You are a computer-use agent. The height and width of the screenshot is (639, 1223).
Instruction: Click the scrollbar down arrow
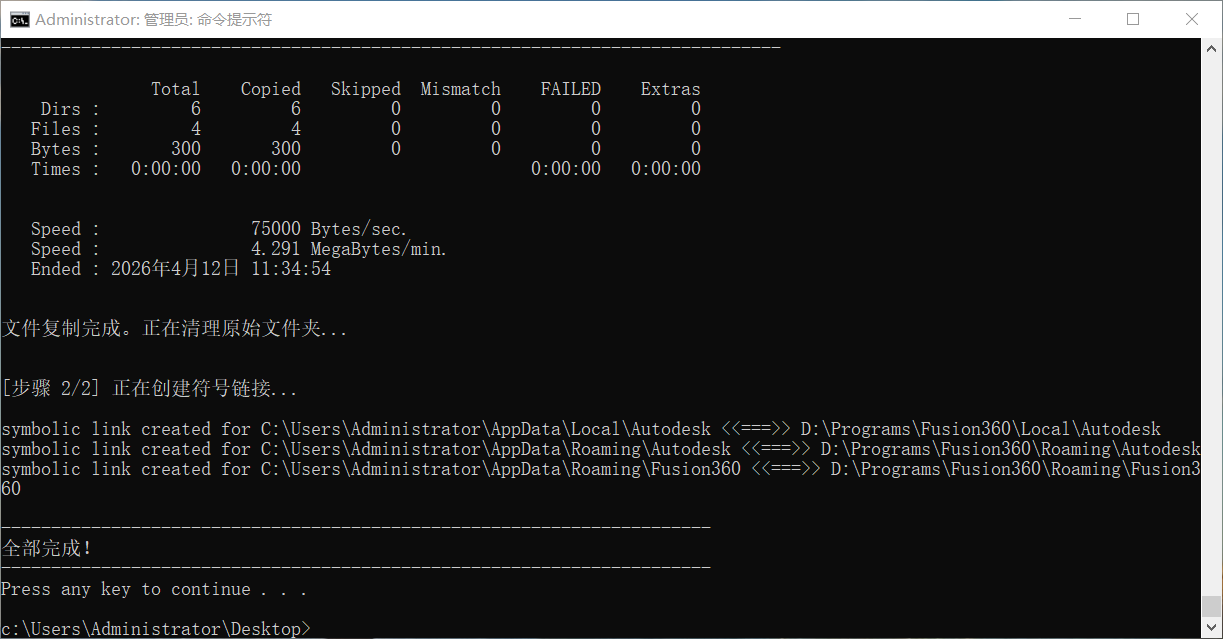(1211, 629)
